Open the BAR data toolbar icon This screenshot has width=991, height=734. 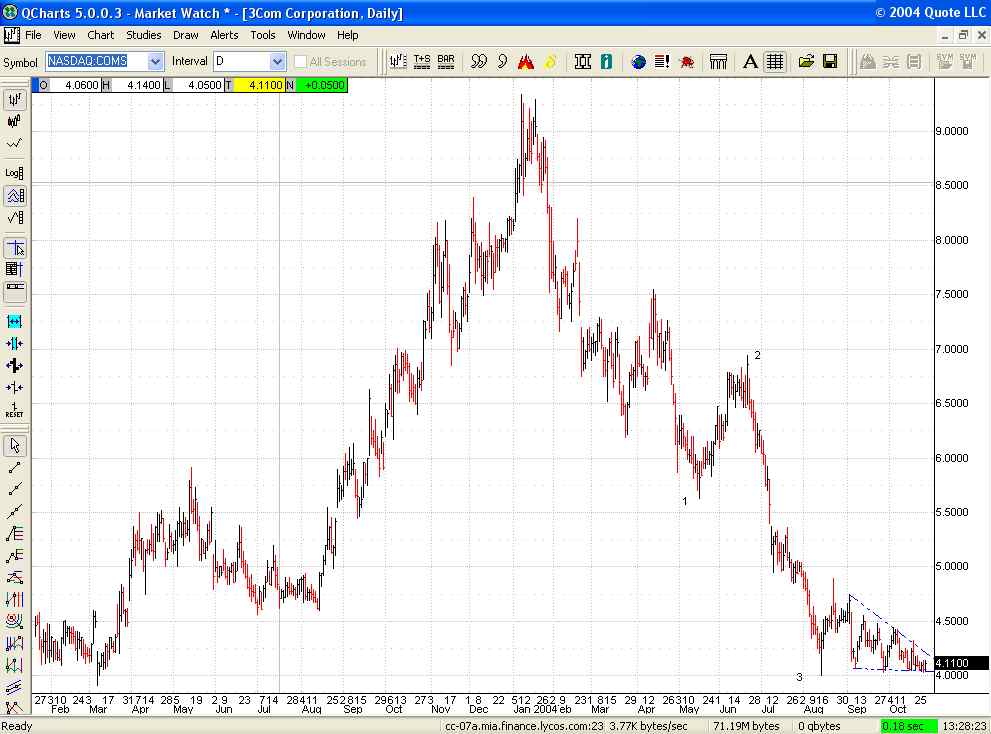(446, 61)
